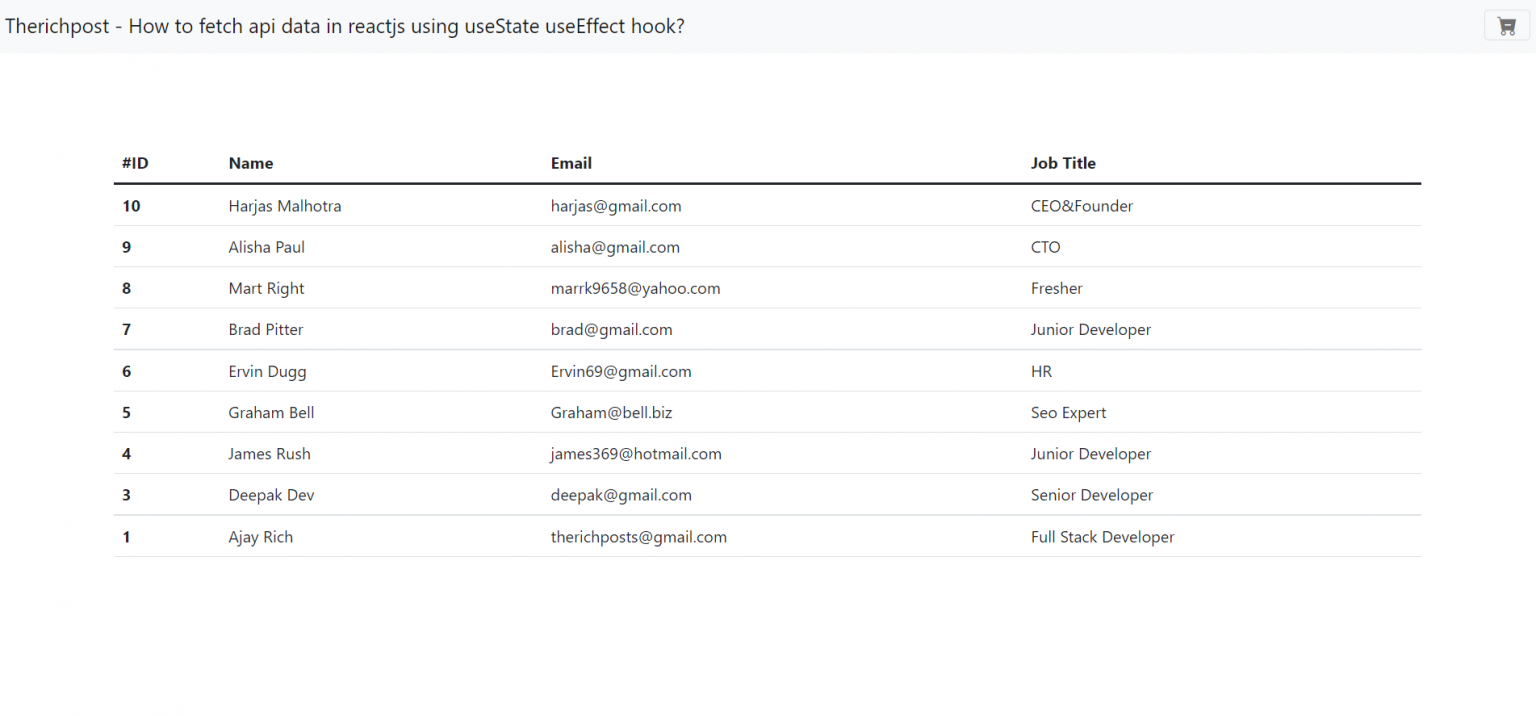Click Junior Developer in James Rush row
1536x716 pixels.
click(x=1091, y=453)
